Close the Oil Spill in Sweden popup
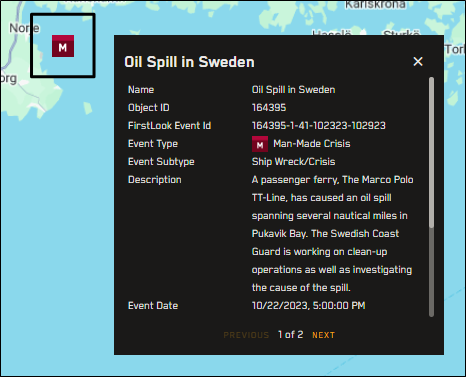Screen dimensions: 466x377 coord(418,61)
